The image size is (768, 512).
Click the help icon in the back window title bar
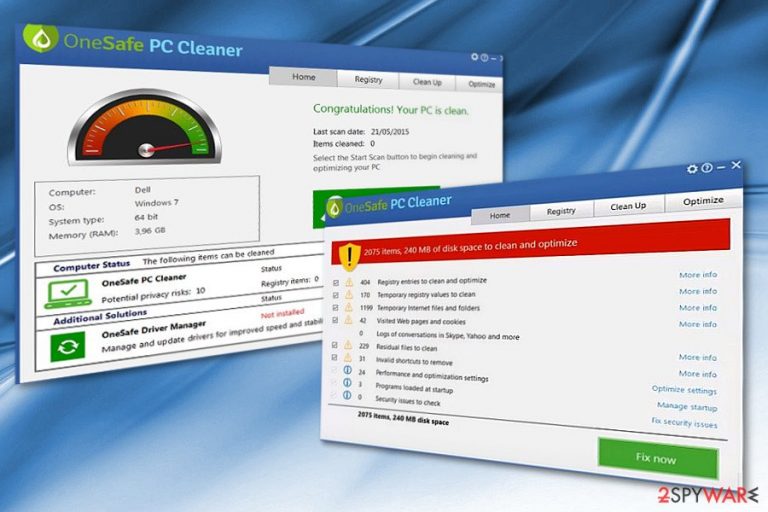(484, 58)
